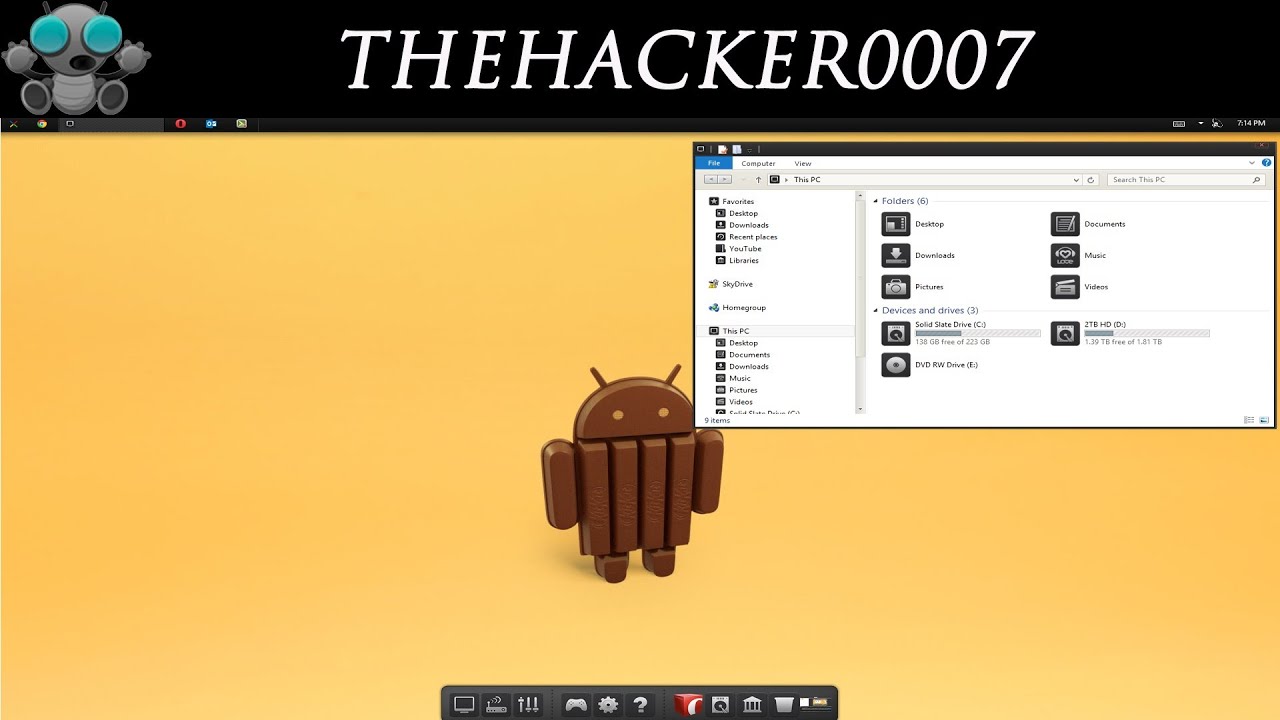This screenshot has width=1280, height=720.
Task: Open the mixer sliders icon in dock
Action: click(x=528, y=704)
